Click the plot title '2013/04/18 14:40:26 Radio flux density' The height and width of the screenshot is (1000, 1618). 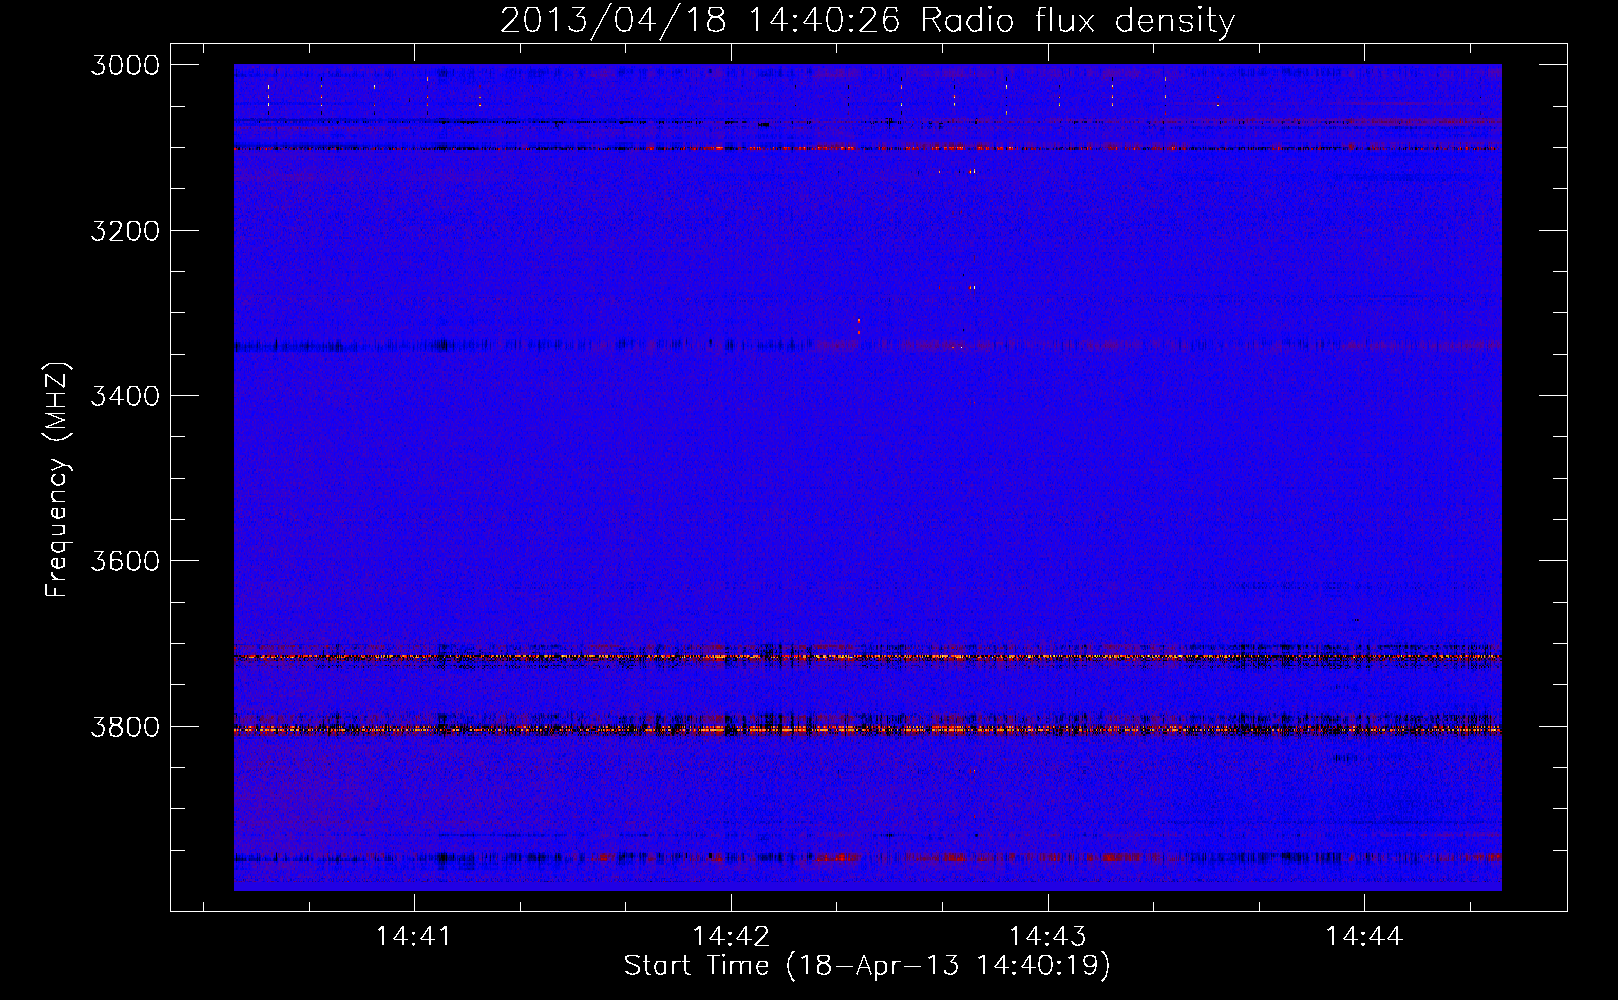point(868,21)
